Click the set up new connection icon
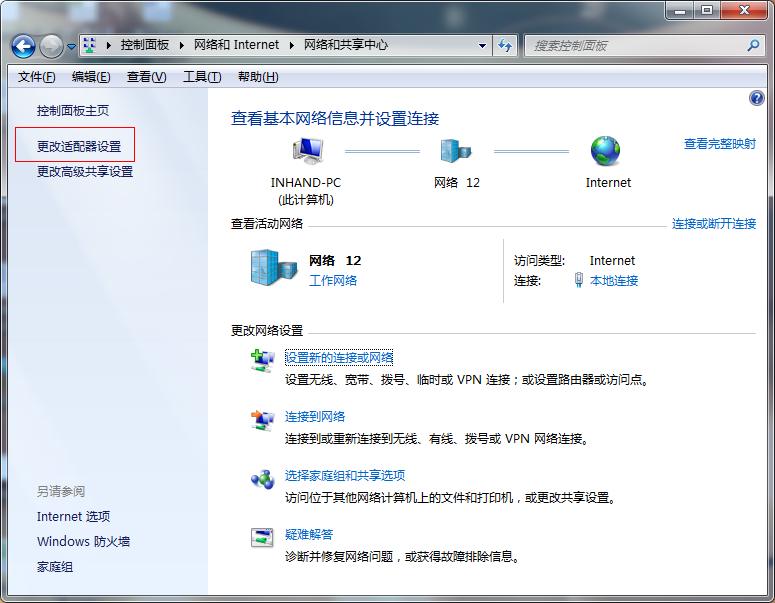This screenshot has width=775, height=603. [x=262, y=361]
